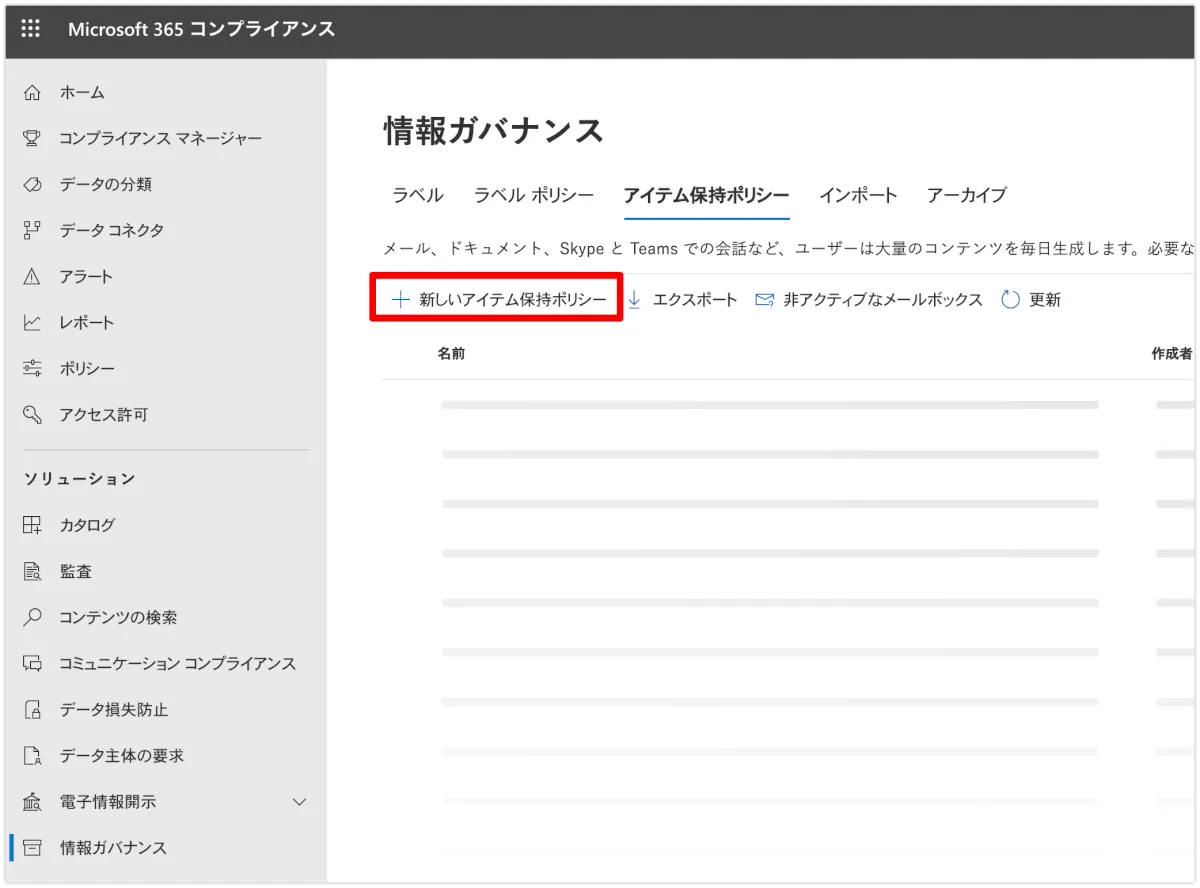Viewport: 1200px width, 888px height.
Task: Select the アーカイブ tab
Action: (x=966, y=196)
